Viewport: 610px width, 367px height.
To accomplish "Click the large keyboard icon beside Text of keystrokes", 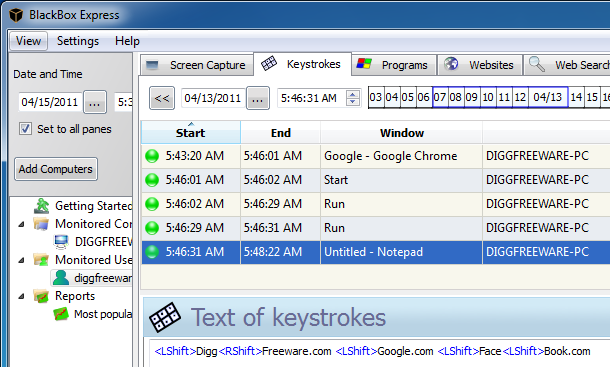I will click(165, 317).
